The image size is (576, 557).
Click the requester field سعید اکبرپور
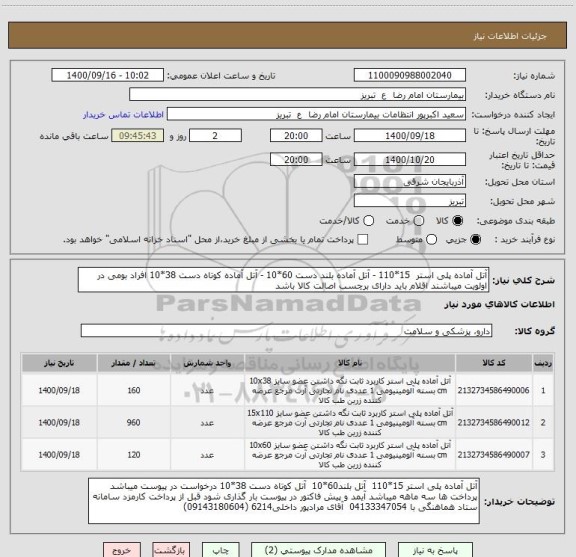tap(316, 115)
